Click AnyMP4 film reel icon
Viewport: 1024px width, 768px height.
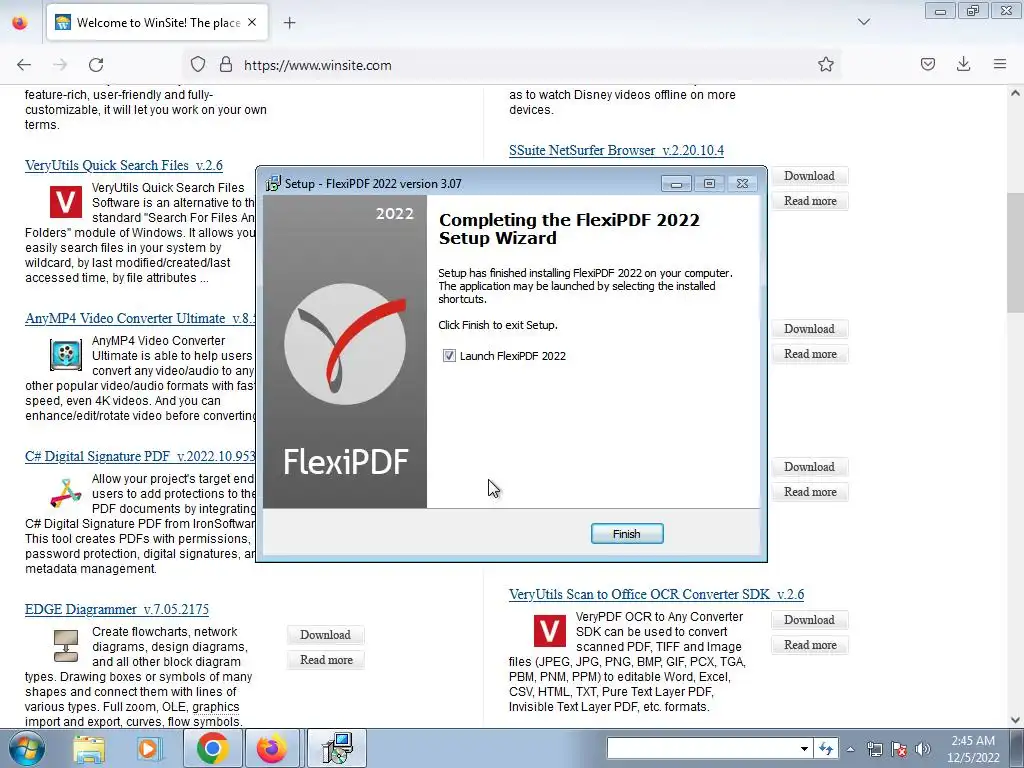66,355
